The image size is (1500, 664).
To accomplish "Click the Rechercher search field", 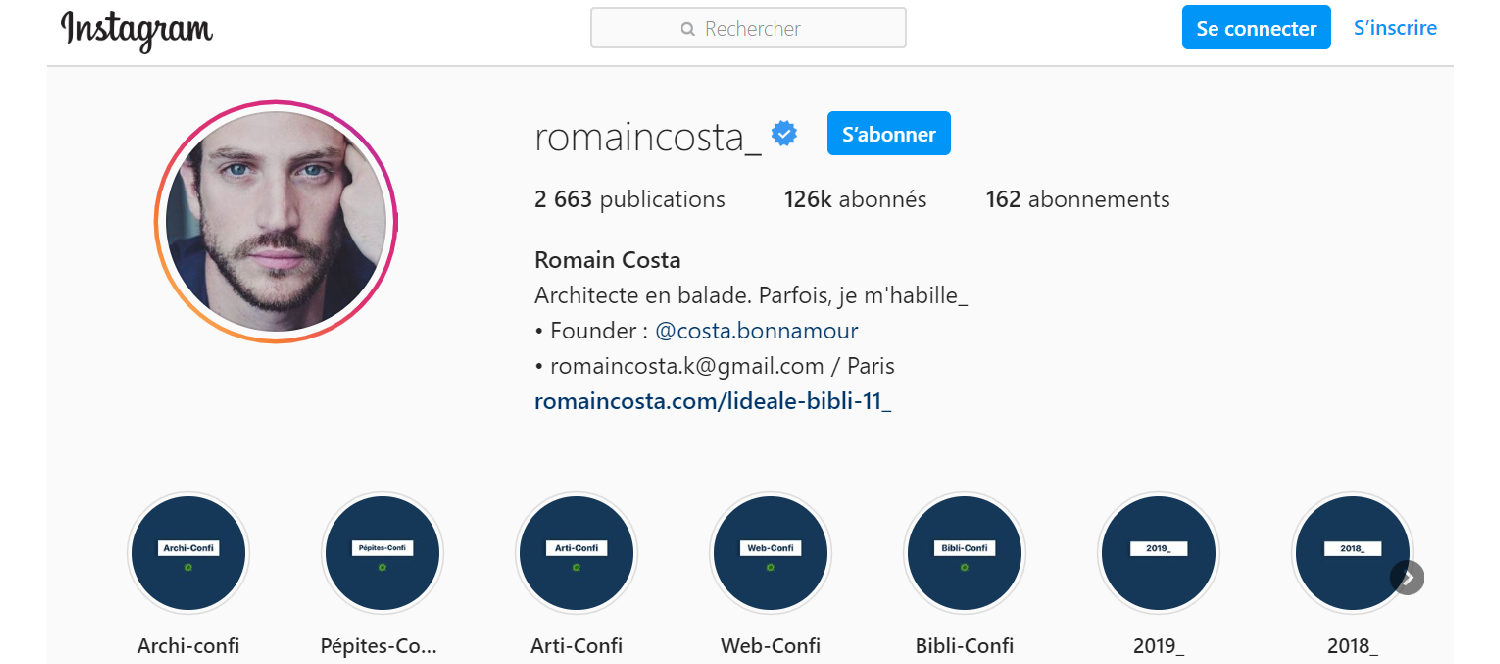I will pos(748,28).
